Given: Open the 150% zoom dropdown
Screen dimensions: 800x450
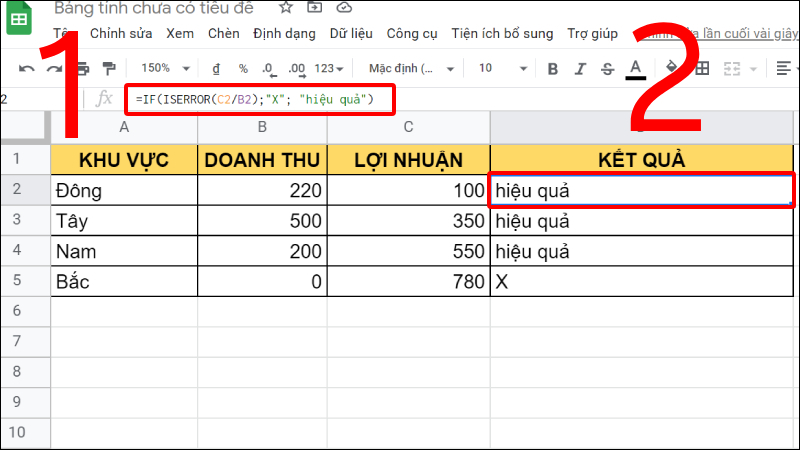Looking at the screenshot, I should (x=163, y=69).
